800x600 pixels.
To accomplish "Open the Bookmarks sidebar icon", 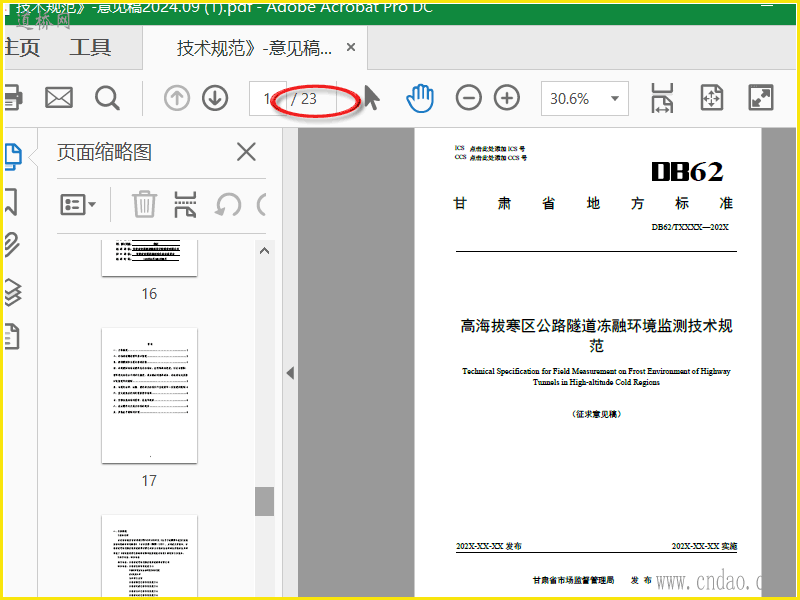I will coord(11,201).
